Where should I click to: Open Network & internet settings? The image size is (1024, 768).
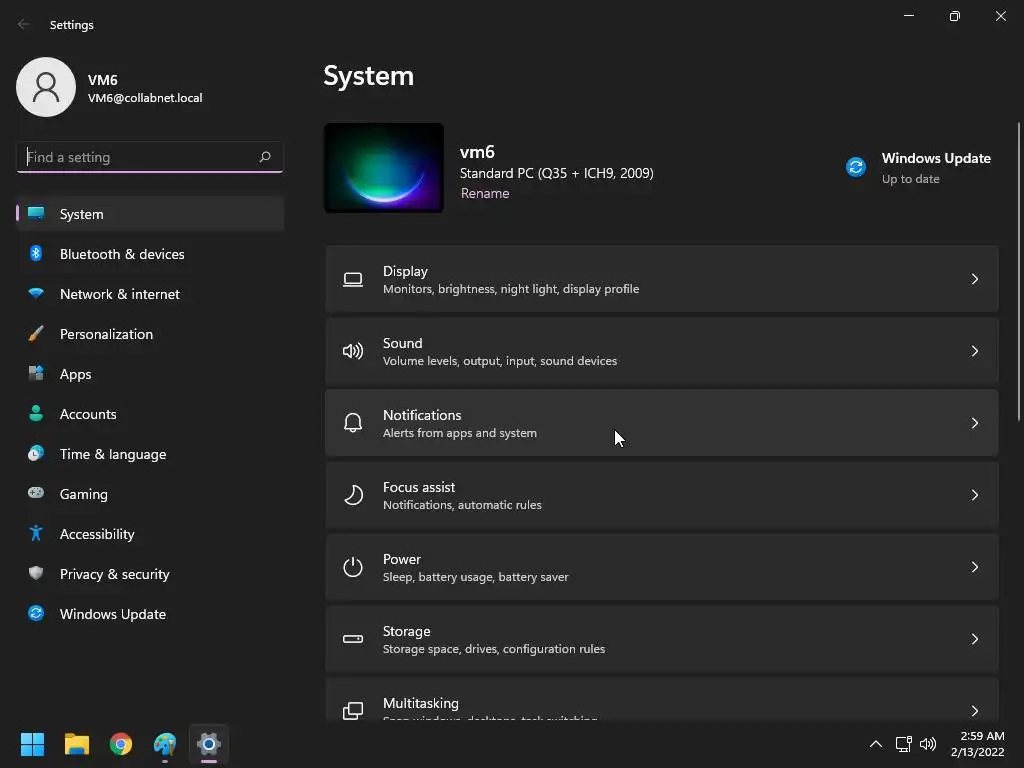click(x=150, y=294)
